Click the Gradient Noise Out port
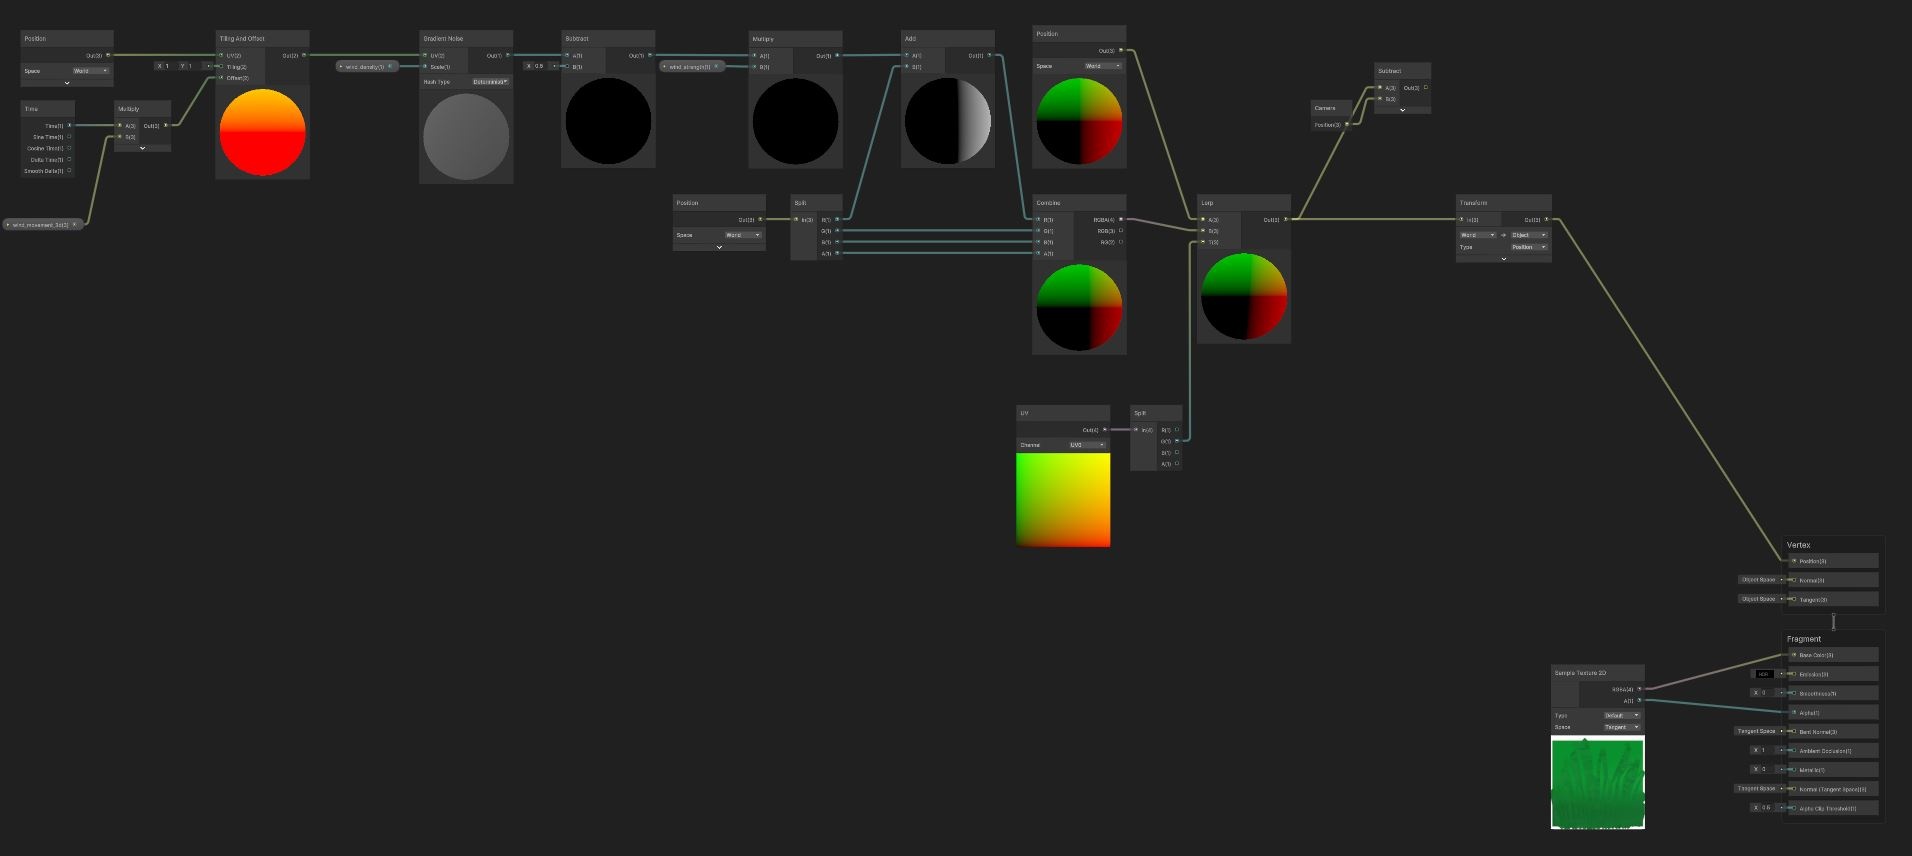This screenshot has width=1912, height=856. tap(508, 56)
